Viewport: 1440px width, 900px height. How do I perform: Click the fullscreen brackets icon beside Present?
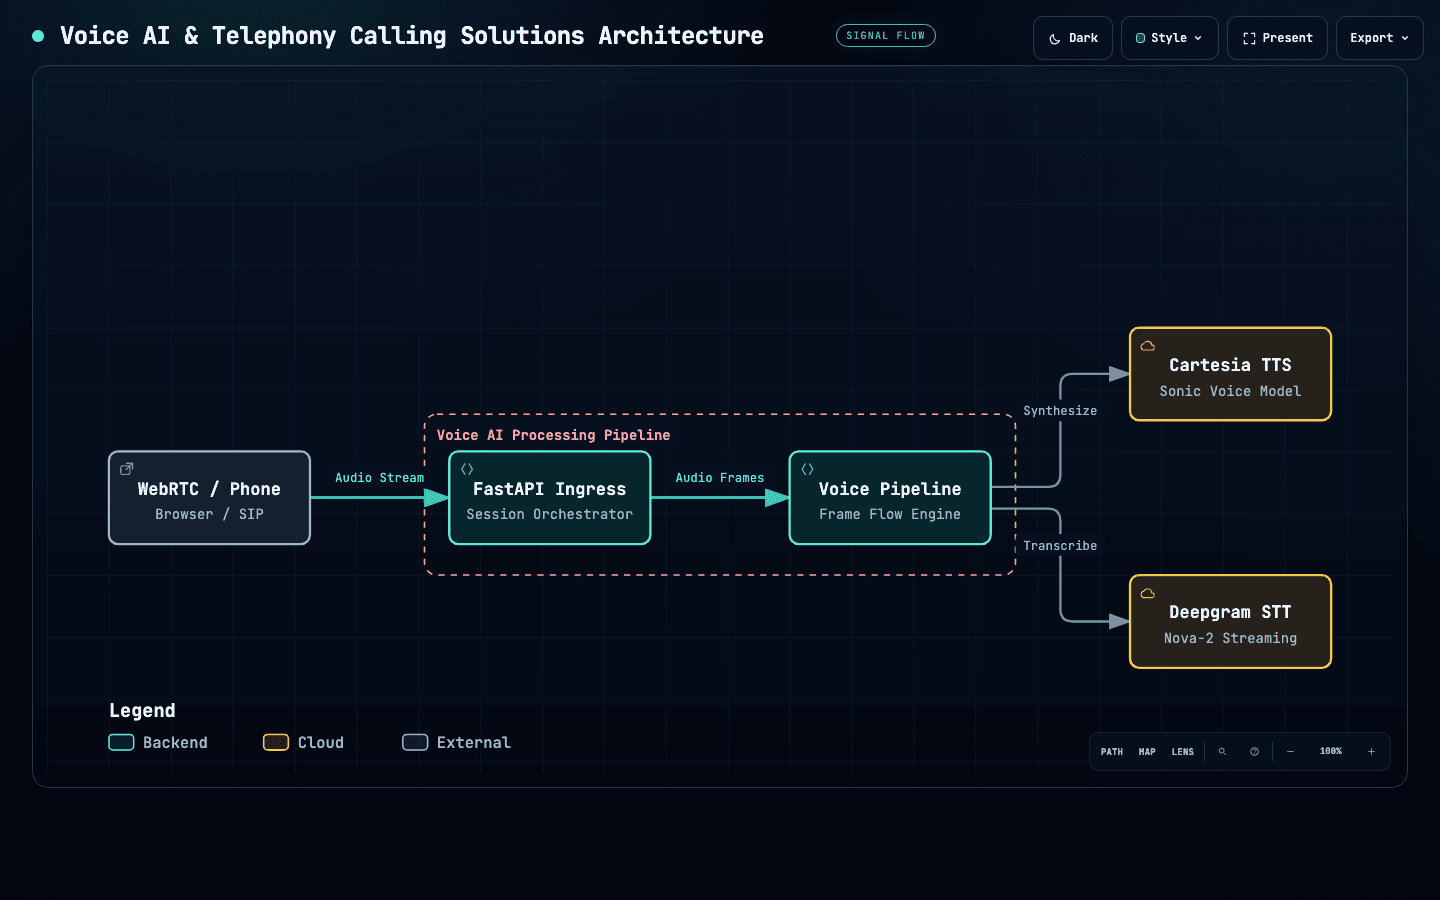click(1249, 39)
